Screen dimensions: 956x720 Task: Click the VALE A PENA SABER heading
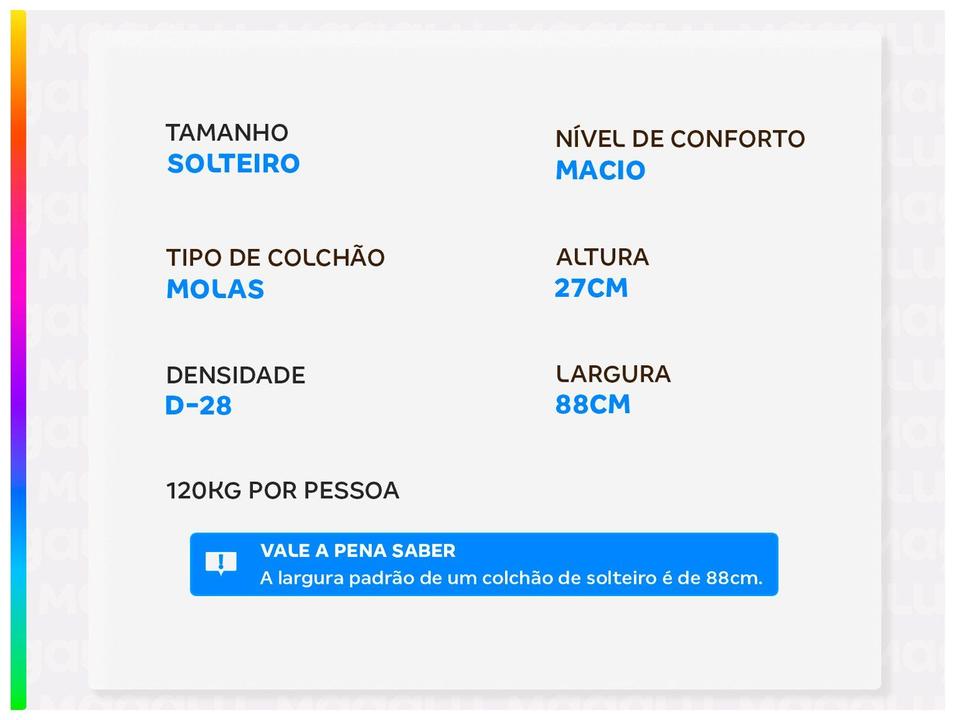357,551
